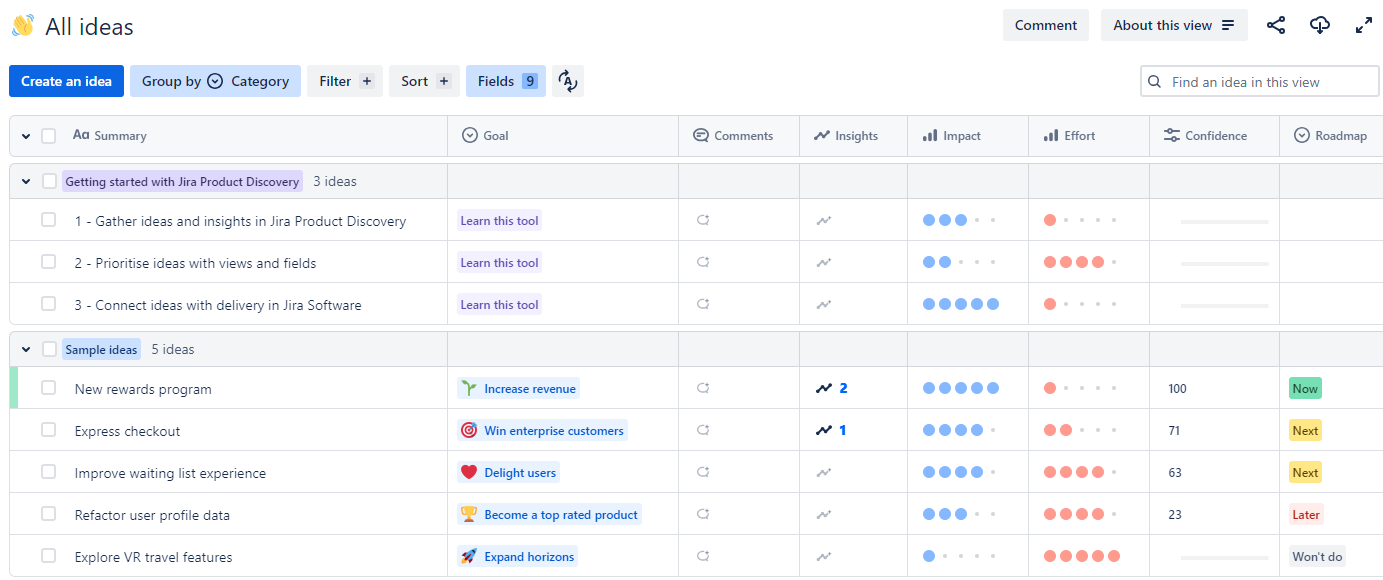Screen dimensions: 1383x580
Task: Check the select-all checkbox in the header row
Action: point(48,135)
